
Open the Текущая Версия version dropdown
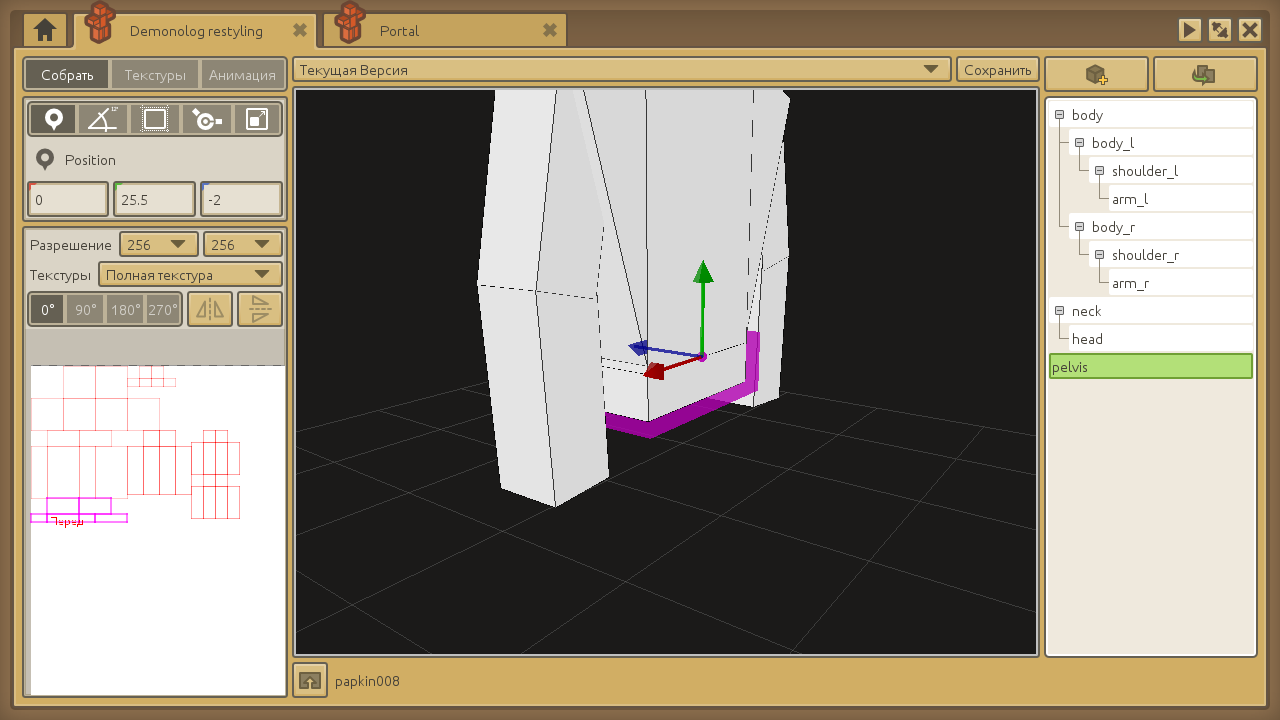click(621, 70)
